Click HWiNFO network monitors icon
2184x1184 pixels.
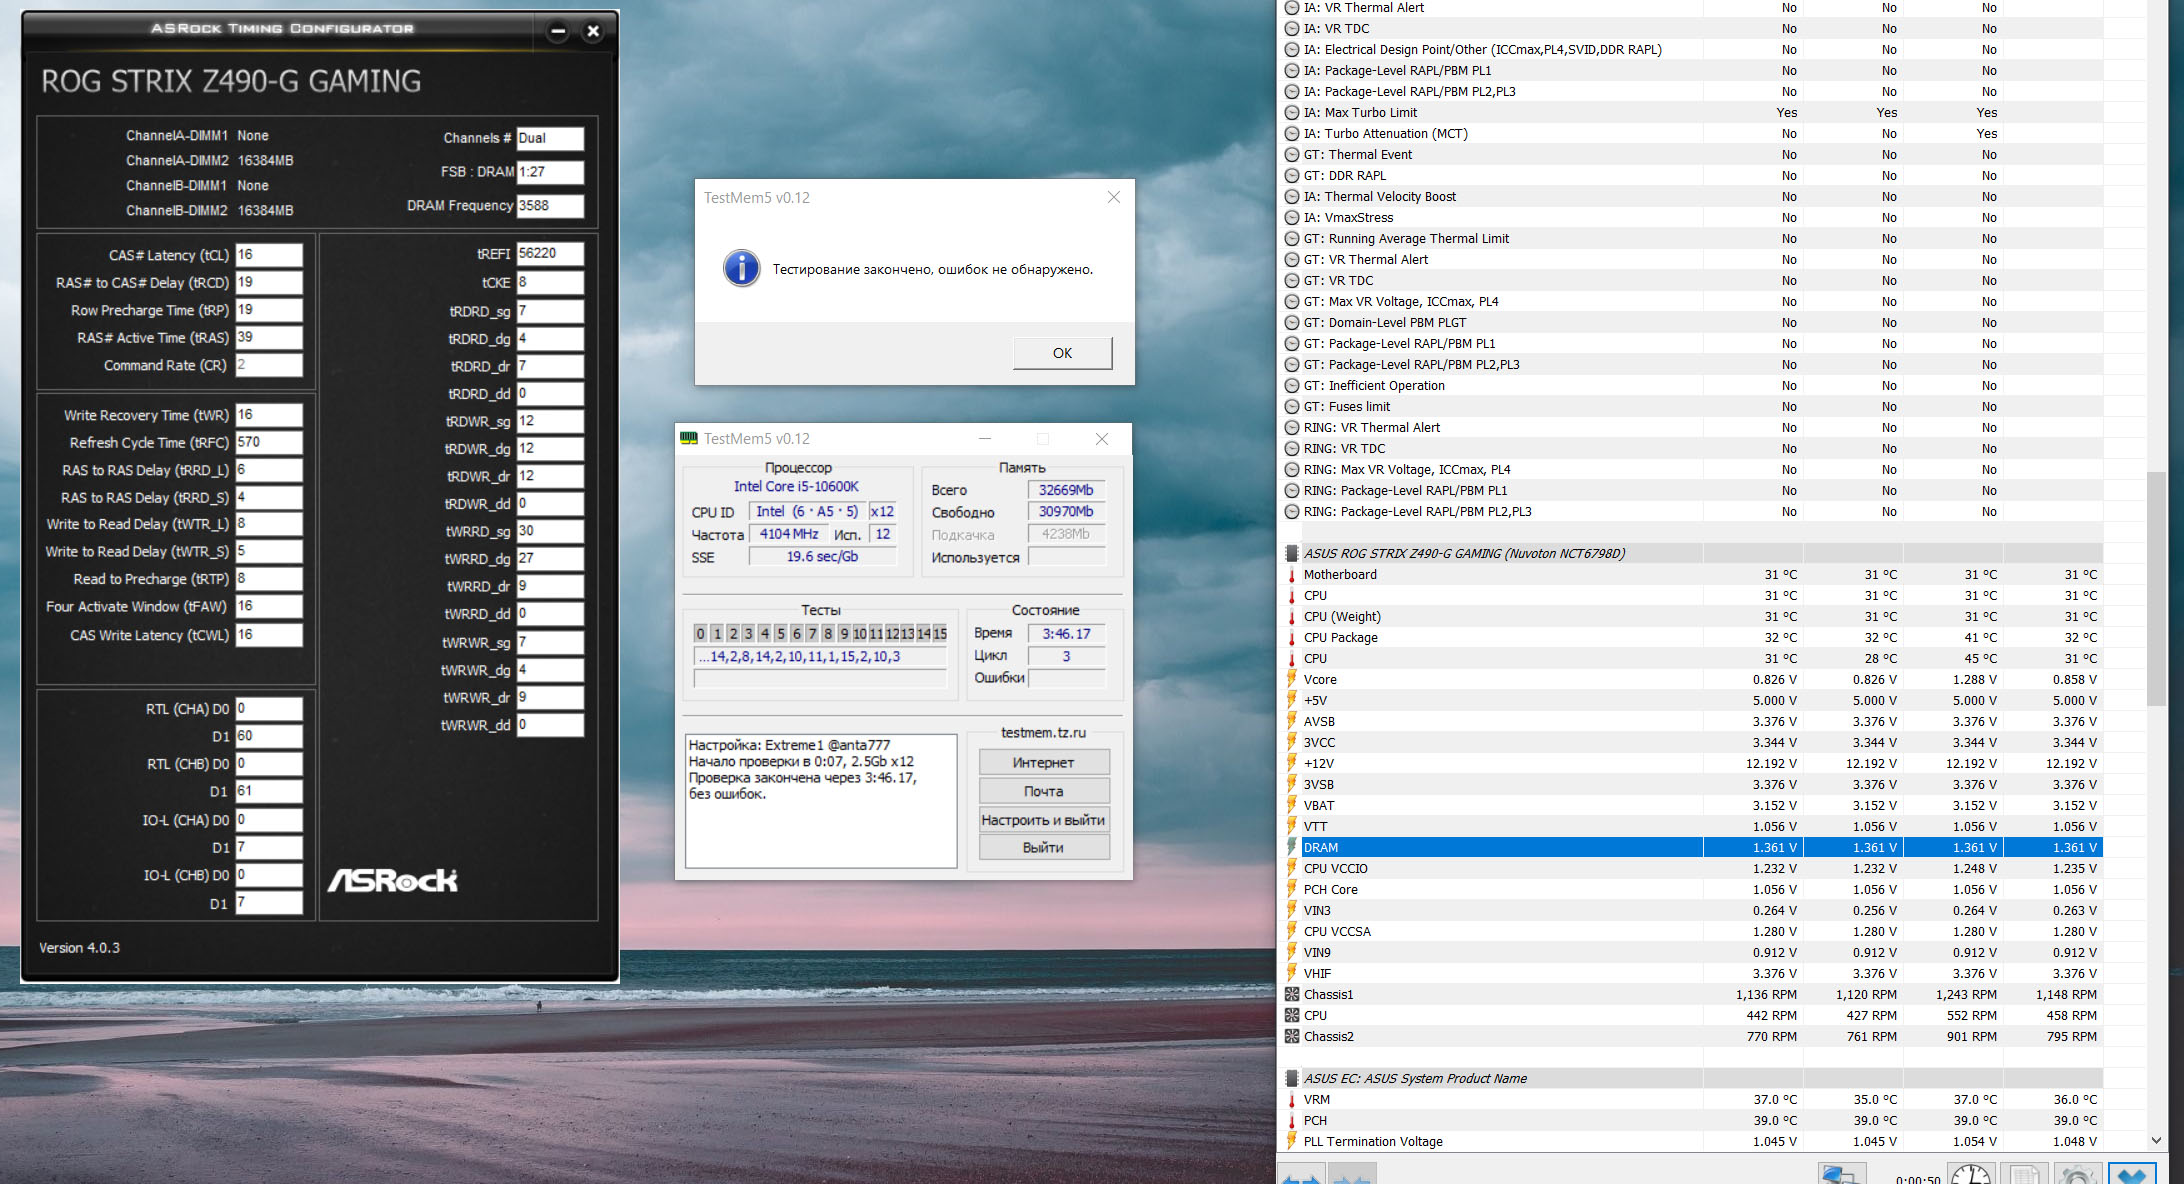click(x=1840, y=1175)
